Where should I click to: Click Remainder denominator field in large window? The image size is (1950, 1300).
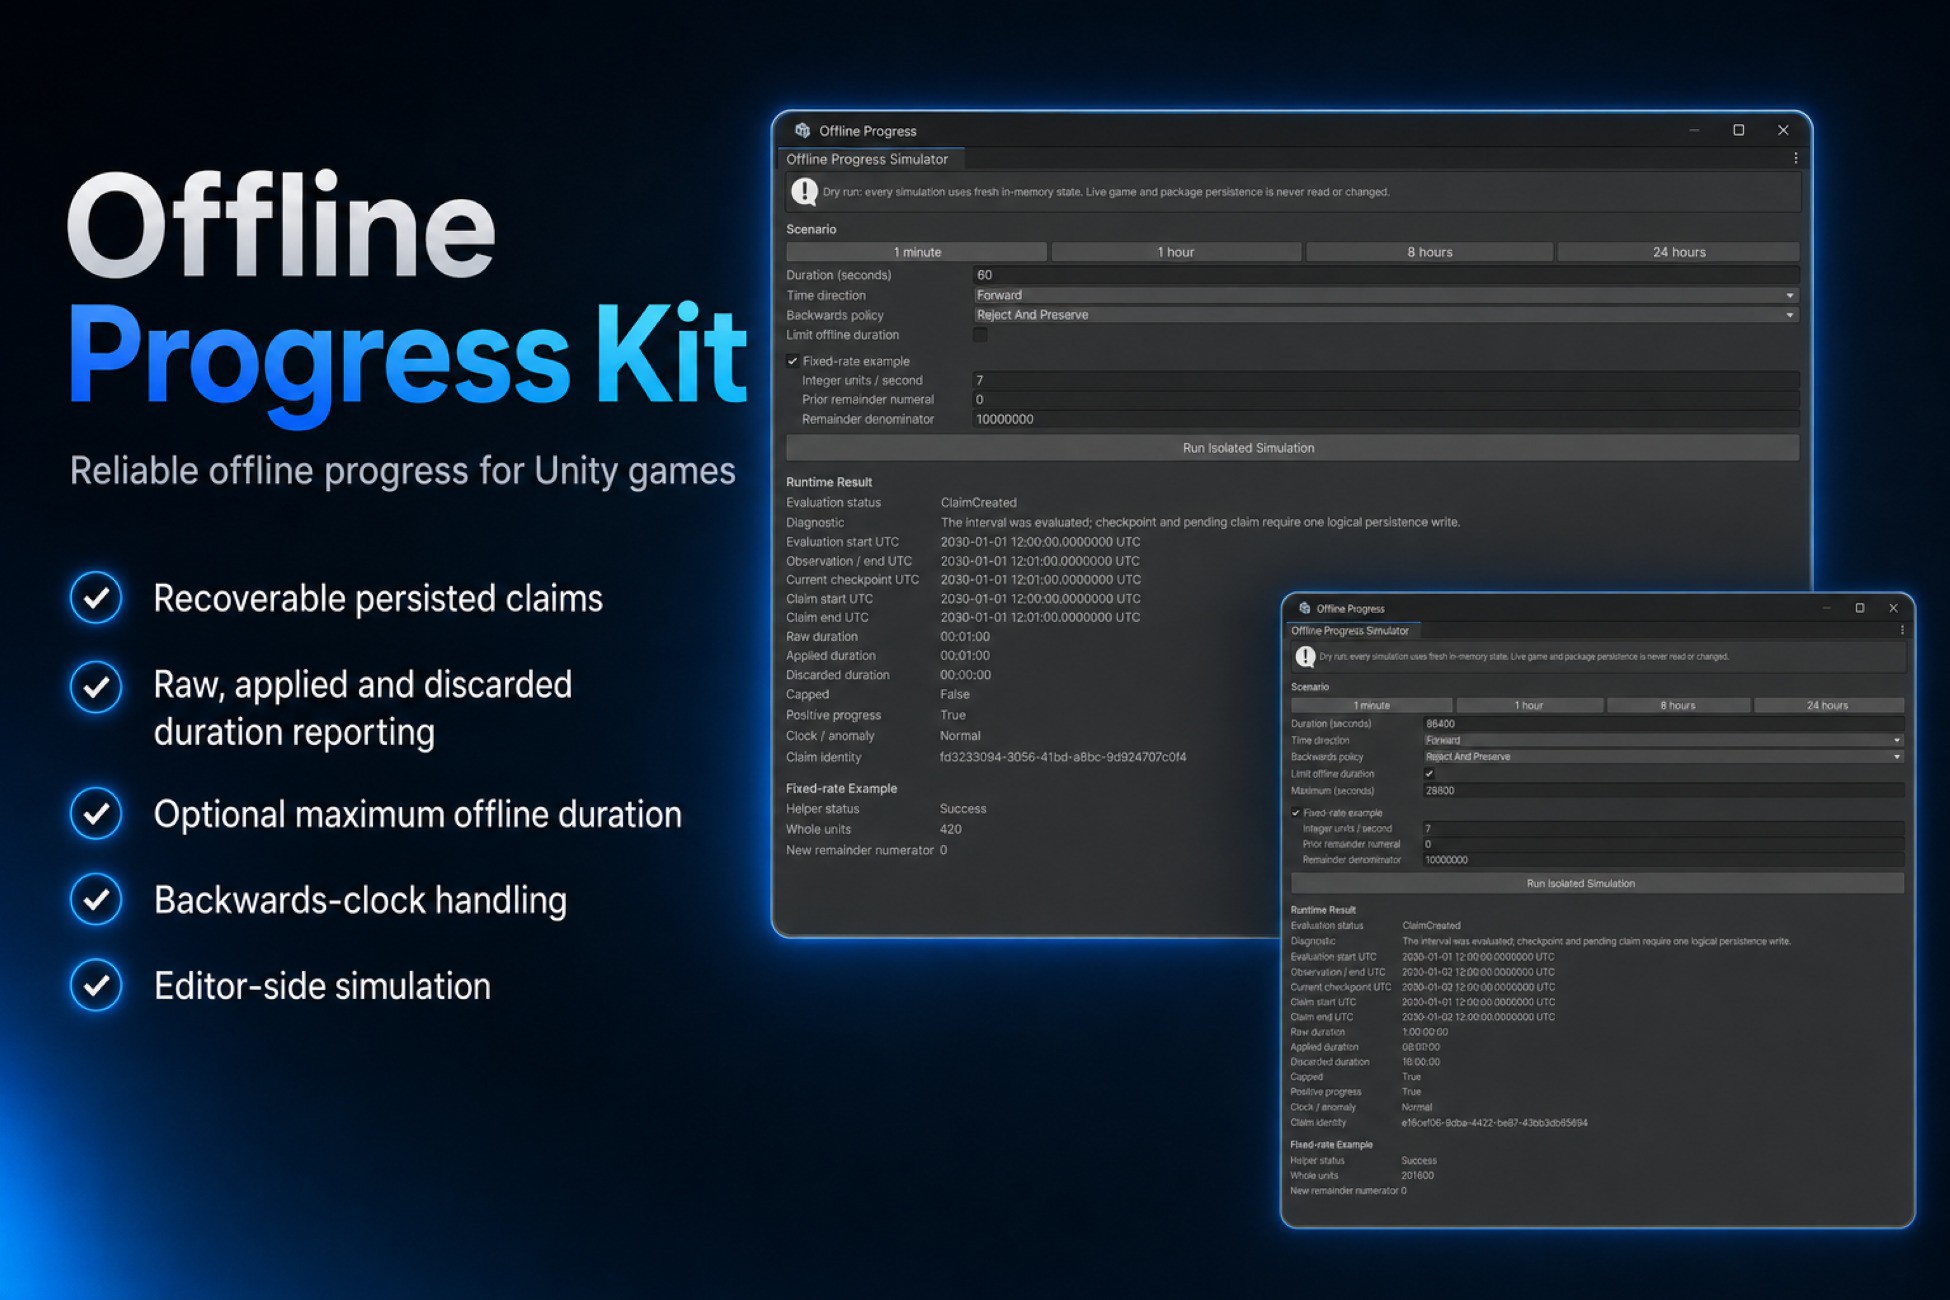tap(1386, 419)
